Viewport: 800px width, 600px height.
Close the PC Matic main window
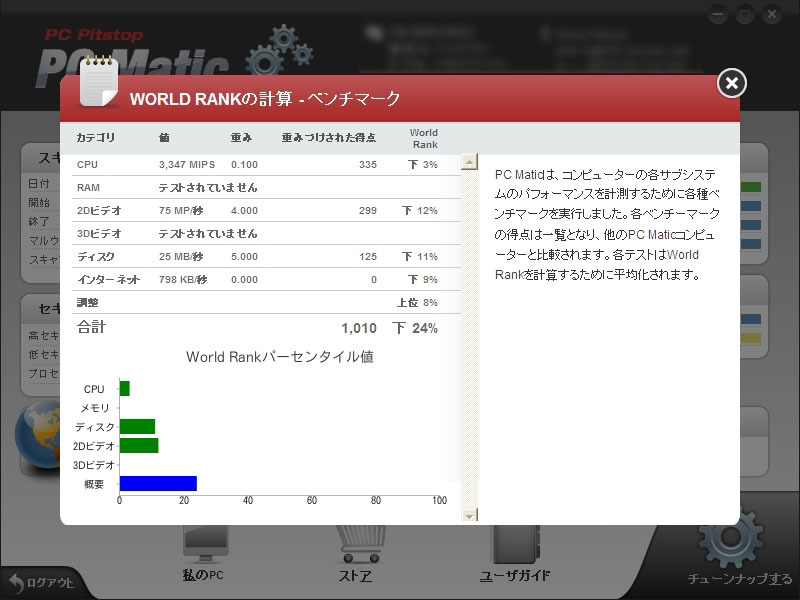tap(771, 14)
